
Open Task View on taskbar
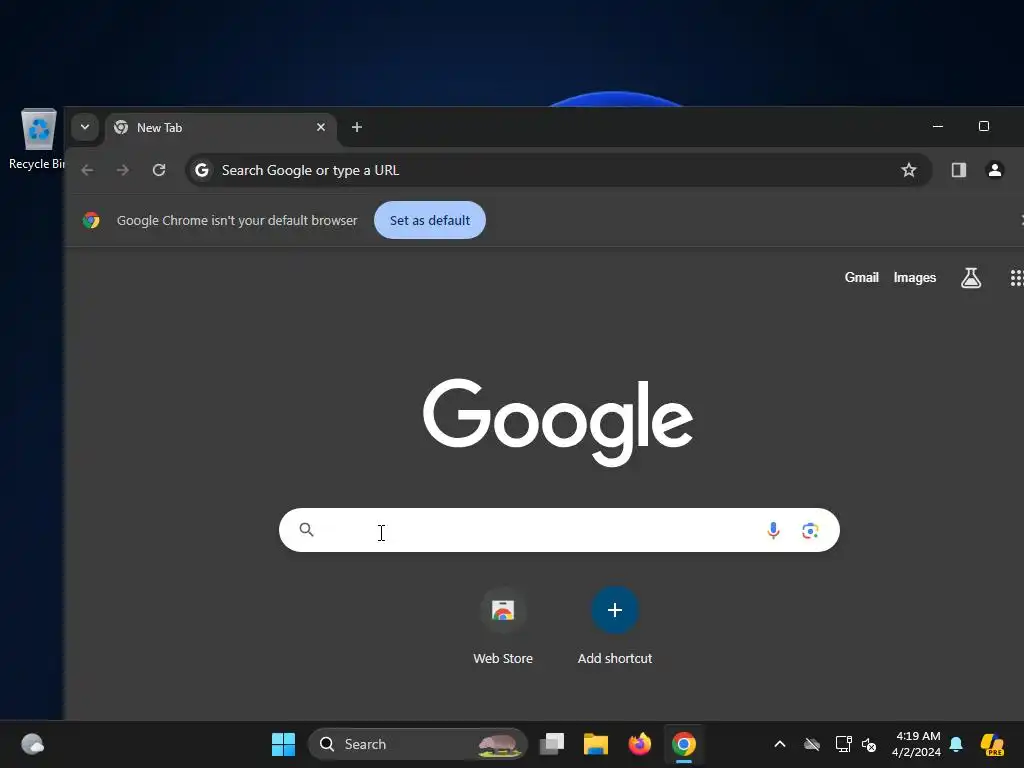coord(552,744)
